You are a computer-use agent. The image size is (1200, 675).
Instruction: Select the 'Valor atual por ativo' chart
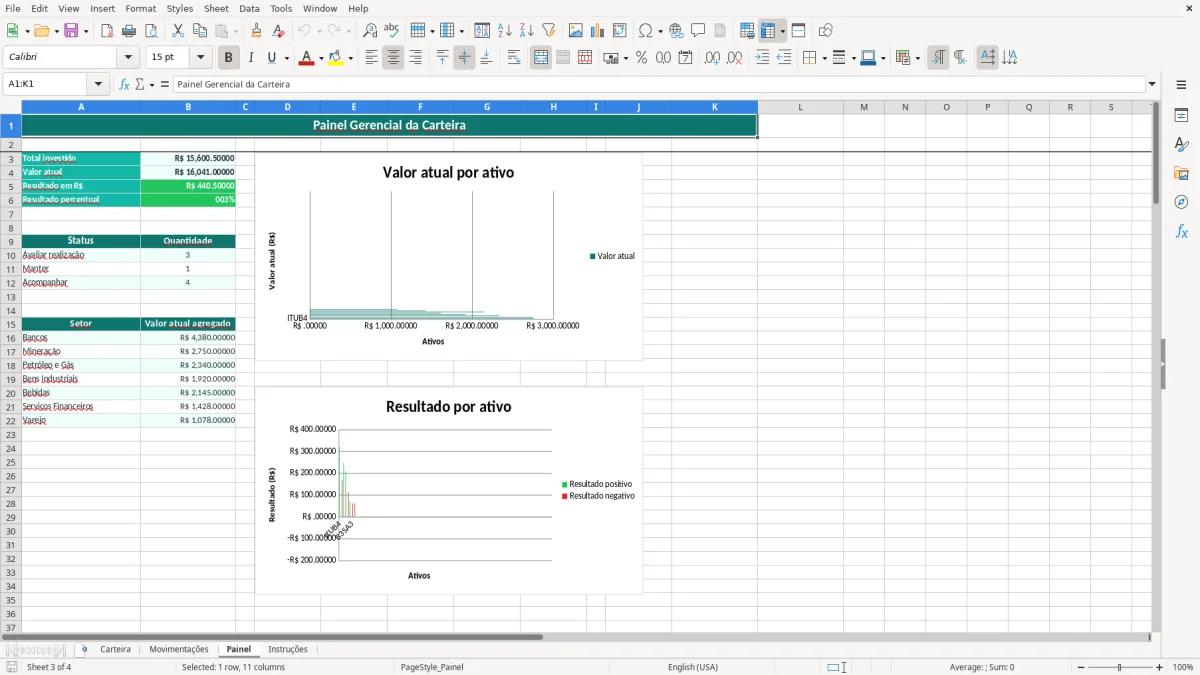(448, 256)
